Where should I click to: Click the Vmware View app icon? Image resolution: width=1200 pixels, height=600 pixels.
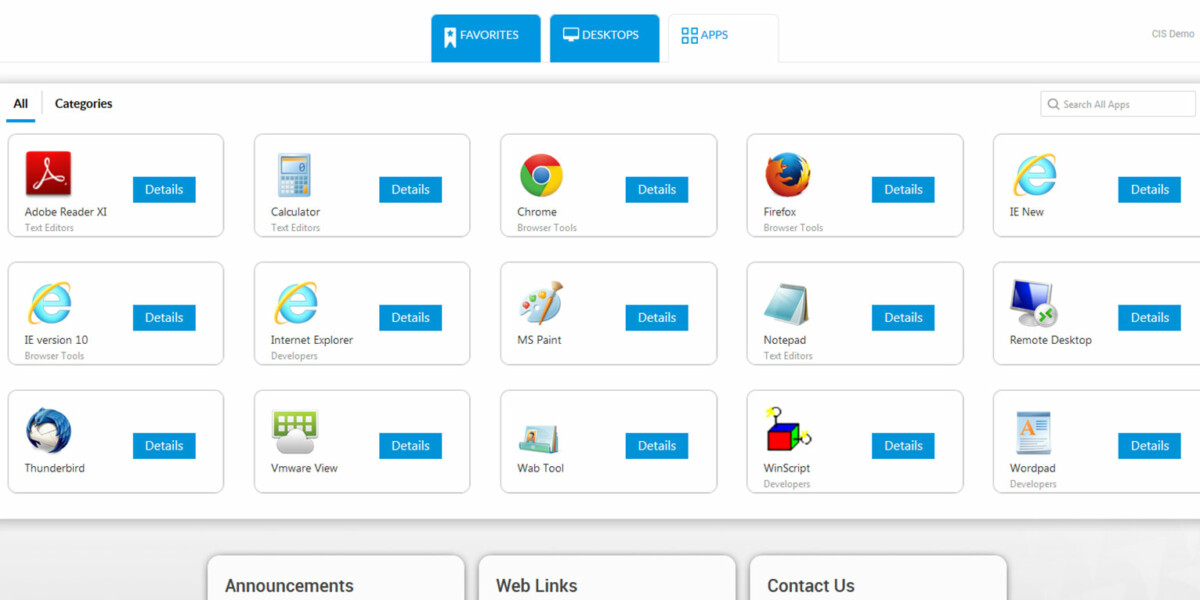295,432
